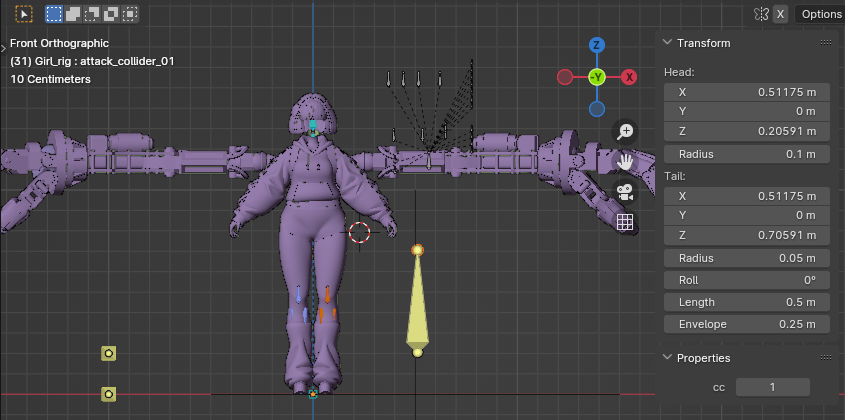
Task: Select the Tweak select tool icon
Action: [x=22, y=14]
